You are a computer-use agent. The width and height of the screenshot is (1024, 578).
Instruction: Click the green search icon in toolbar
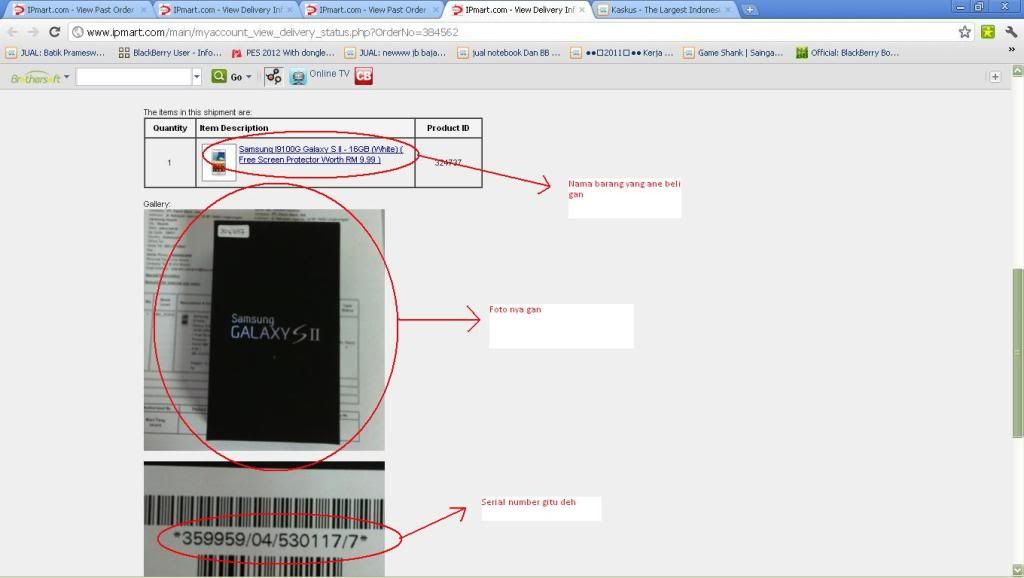[x=219, y=76]
